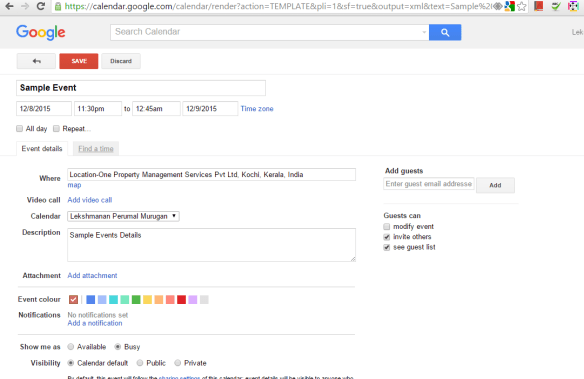The width and height of the screenshot is (584, 379).
Task: Edit the Sample Event title field
Action: point(141,88)
